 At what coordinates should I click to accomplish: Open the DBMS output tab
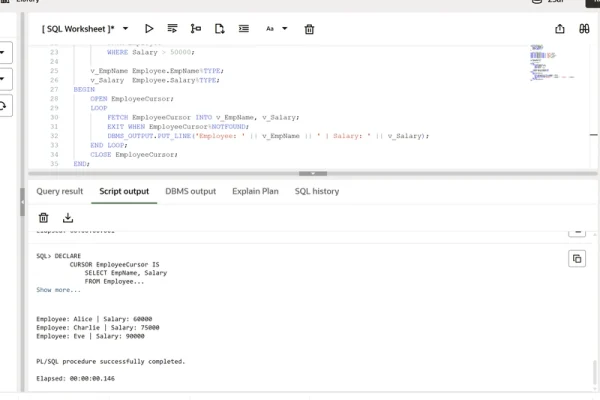[x=190, y=191]
